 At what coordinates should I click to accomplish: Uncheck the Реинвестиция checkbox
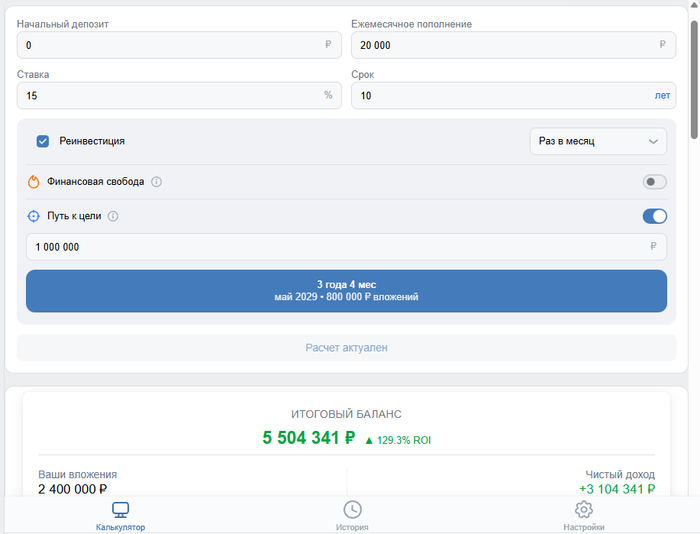click(43, 141)
